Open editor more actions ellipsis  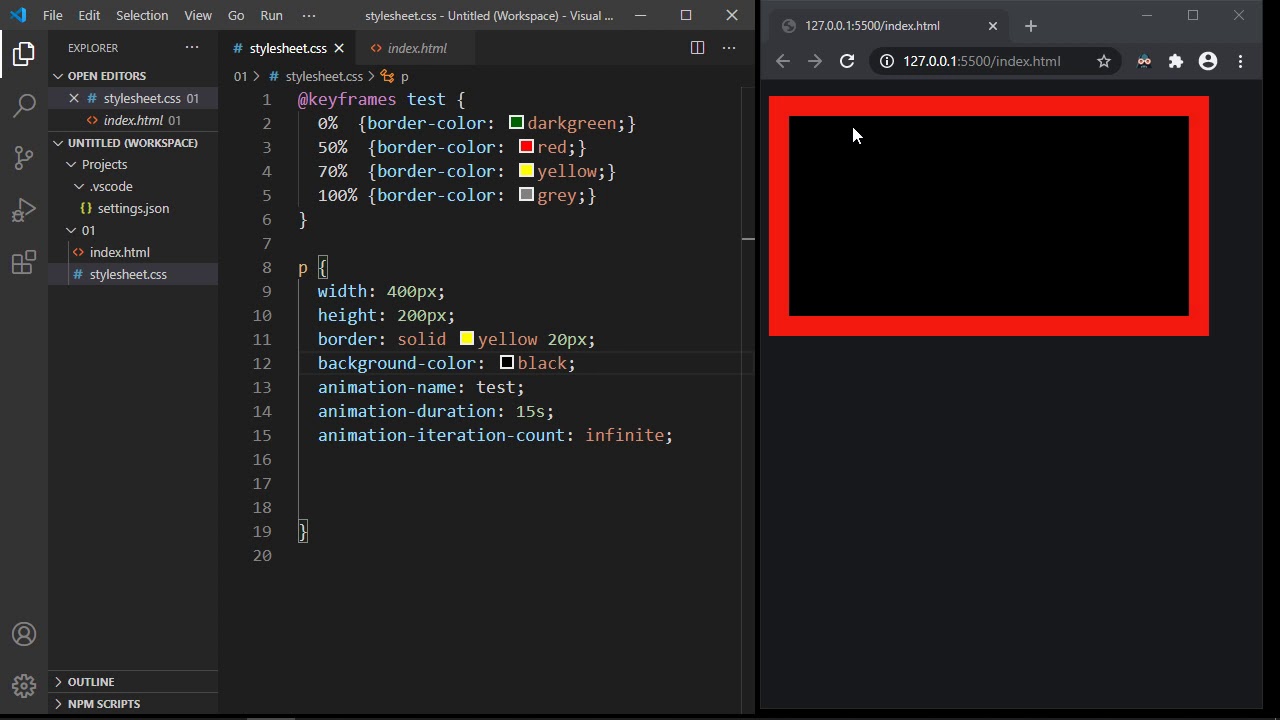click(x=729, y=48)
